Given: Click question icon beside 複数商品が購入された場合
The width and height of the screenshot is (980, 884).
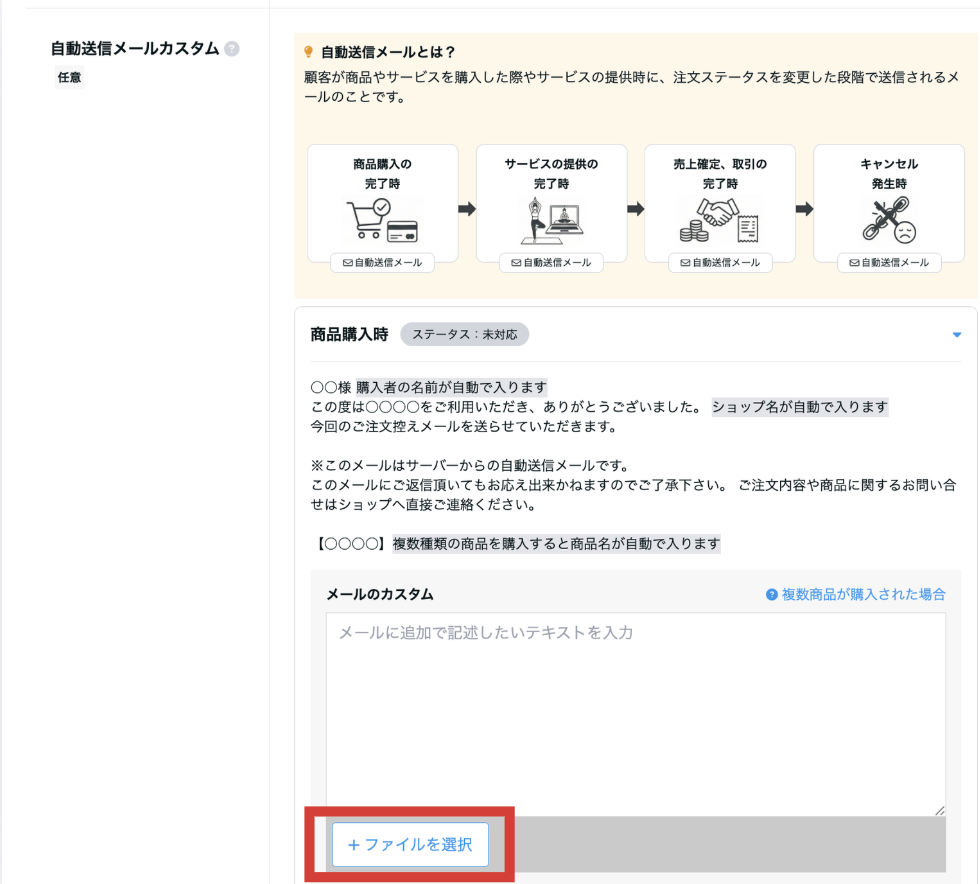Looking at the screenshot, I should click(x=772, y=595).
